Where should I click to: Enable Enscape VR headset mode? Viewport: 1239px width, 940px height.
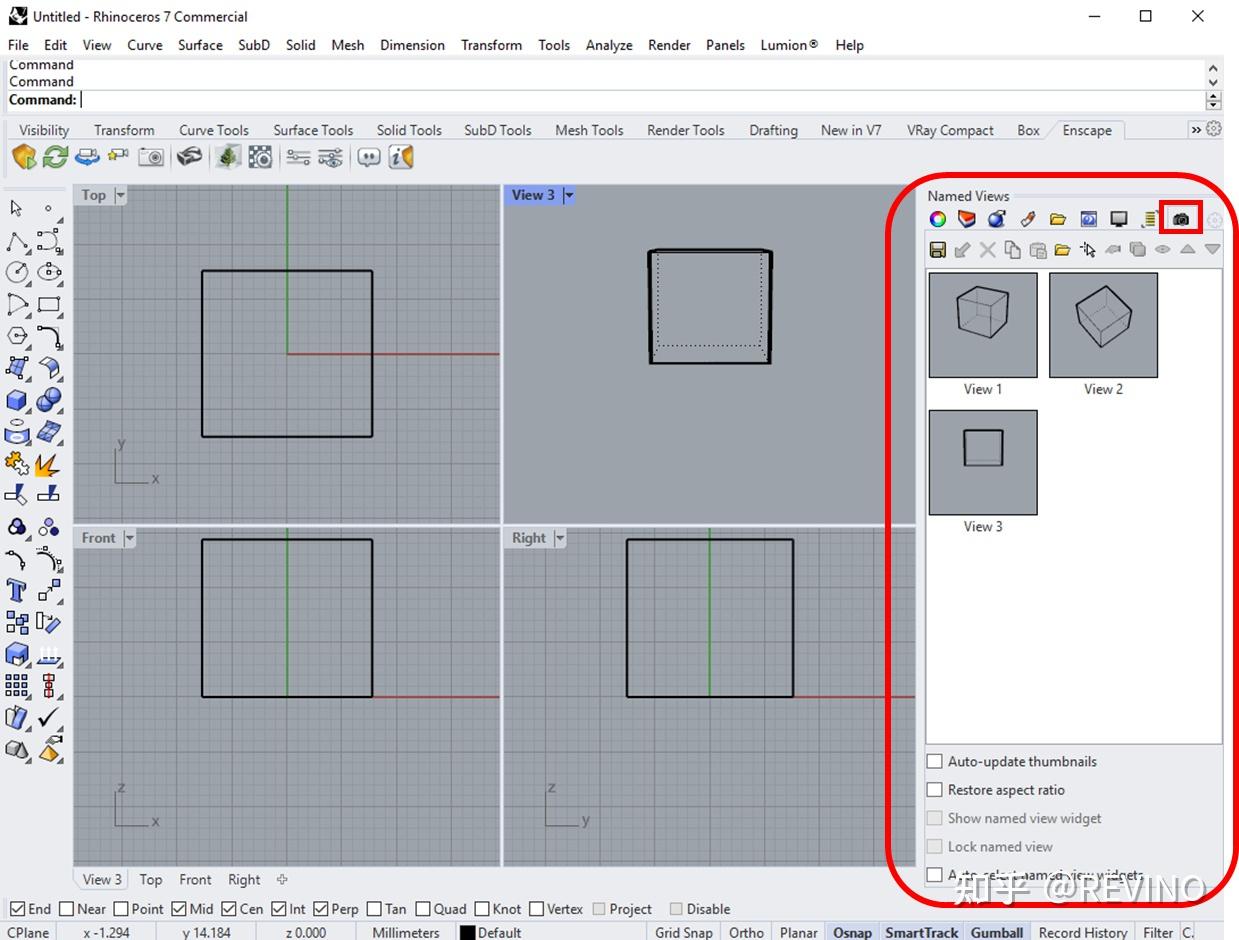pos(188,157)
